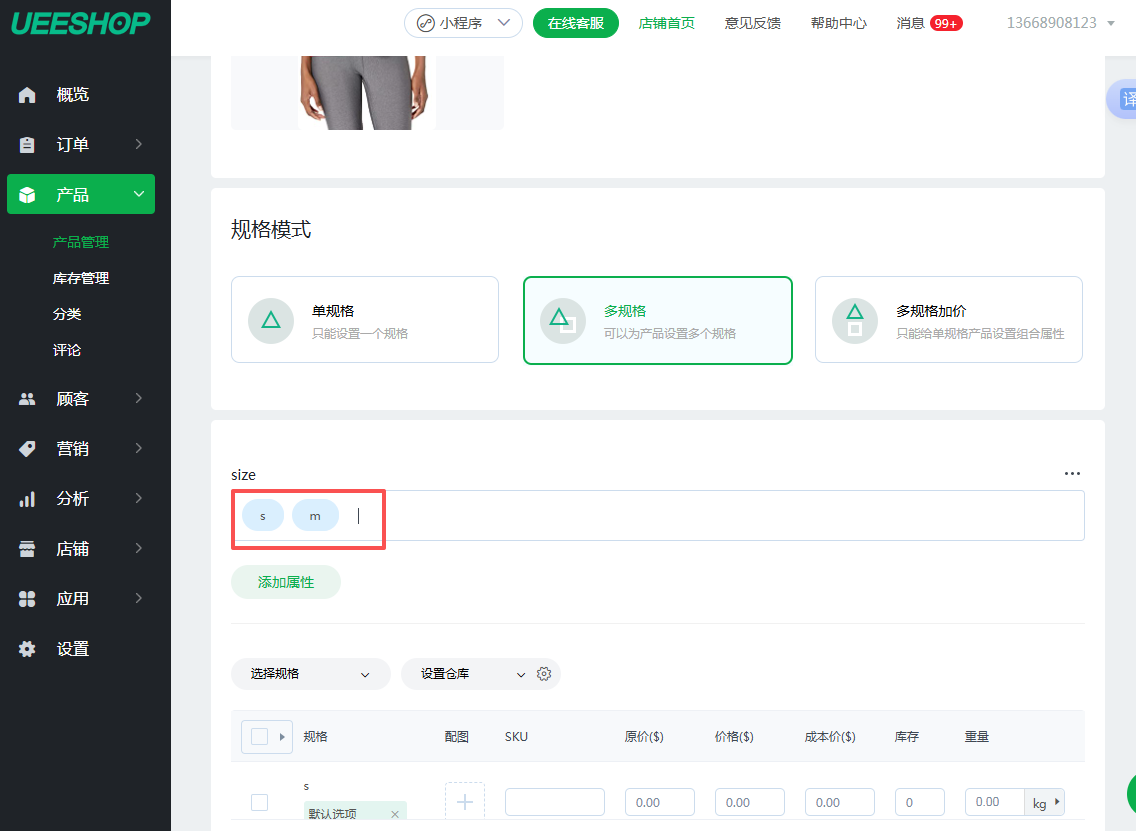The image size is (1136, 831).
Task: Click the SKU input field for s variant
Action: pos(554,802)
